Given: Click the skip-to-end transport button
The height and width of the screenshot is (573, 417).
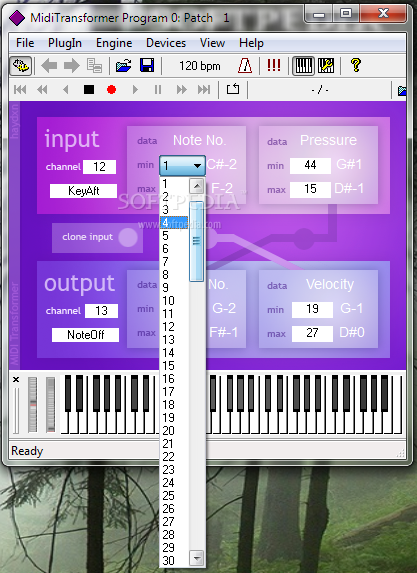Looking at the screenshot, I should pyautogui.click(x=204, y=90).
